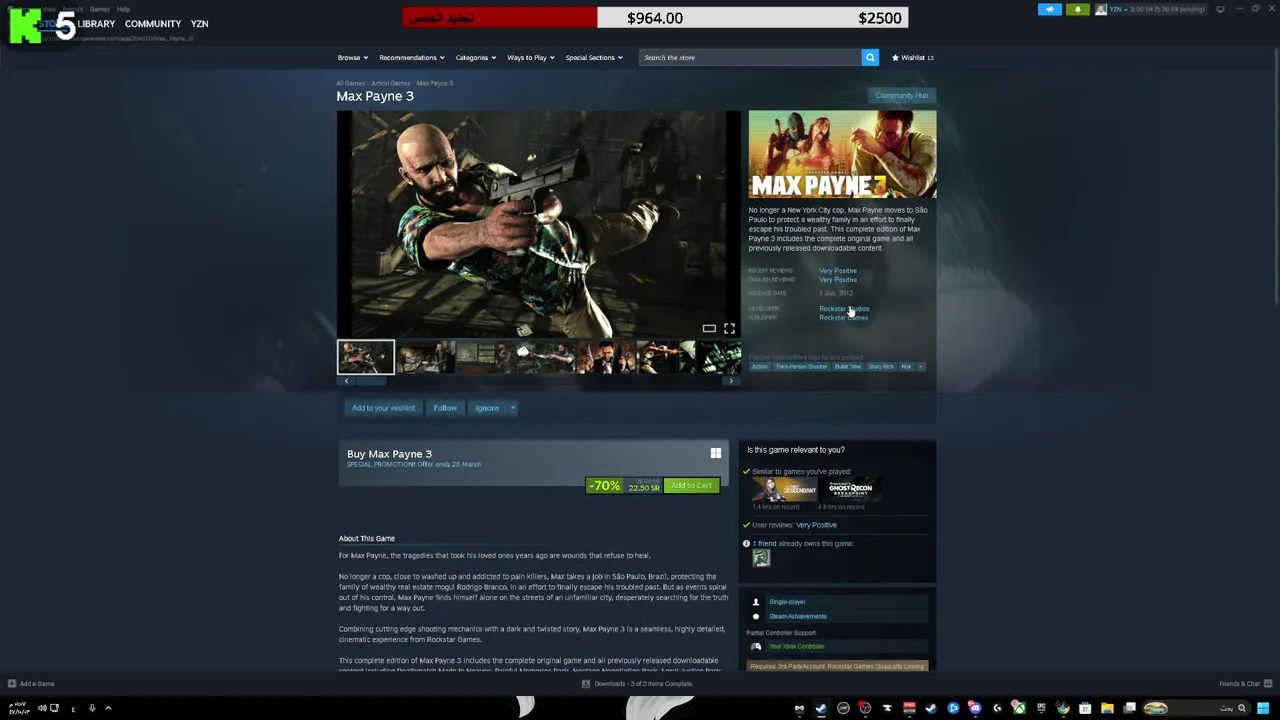Enter fullscreen mode on the screenshot viewer
This screenshot has width=1280, height=720.
click(x=729, y=328)
